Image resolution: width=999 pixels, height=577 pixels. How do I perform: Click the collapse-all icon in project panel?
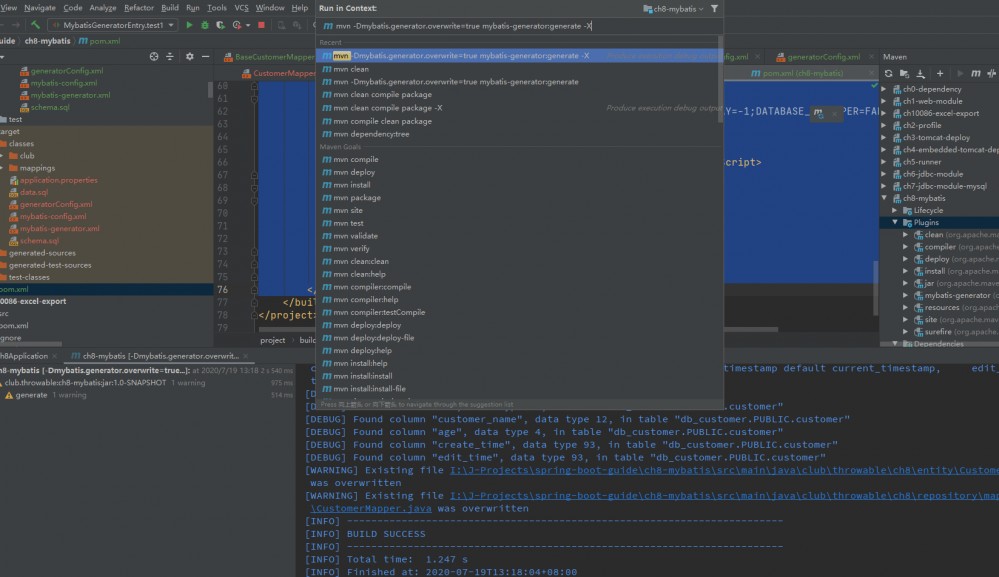pyautogui.click(x=171, y=57)
